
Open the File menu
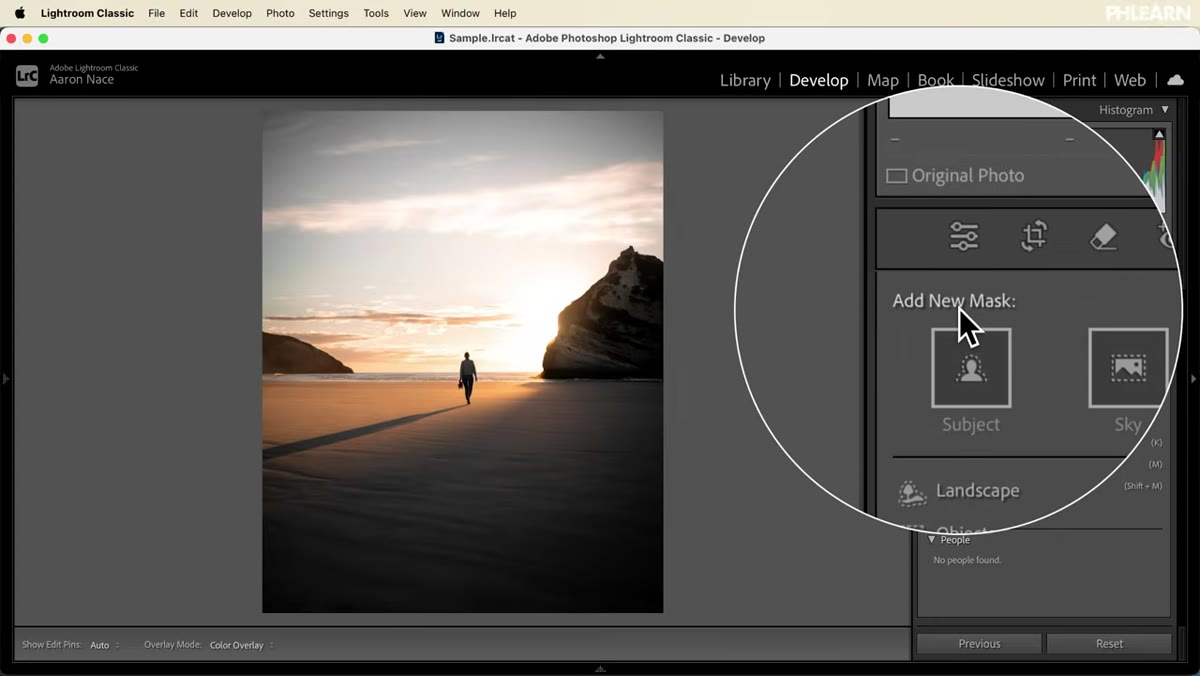click(x=156, y=13)
